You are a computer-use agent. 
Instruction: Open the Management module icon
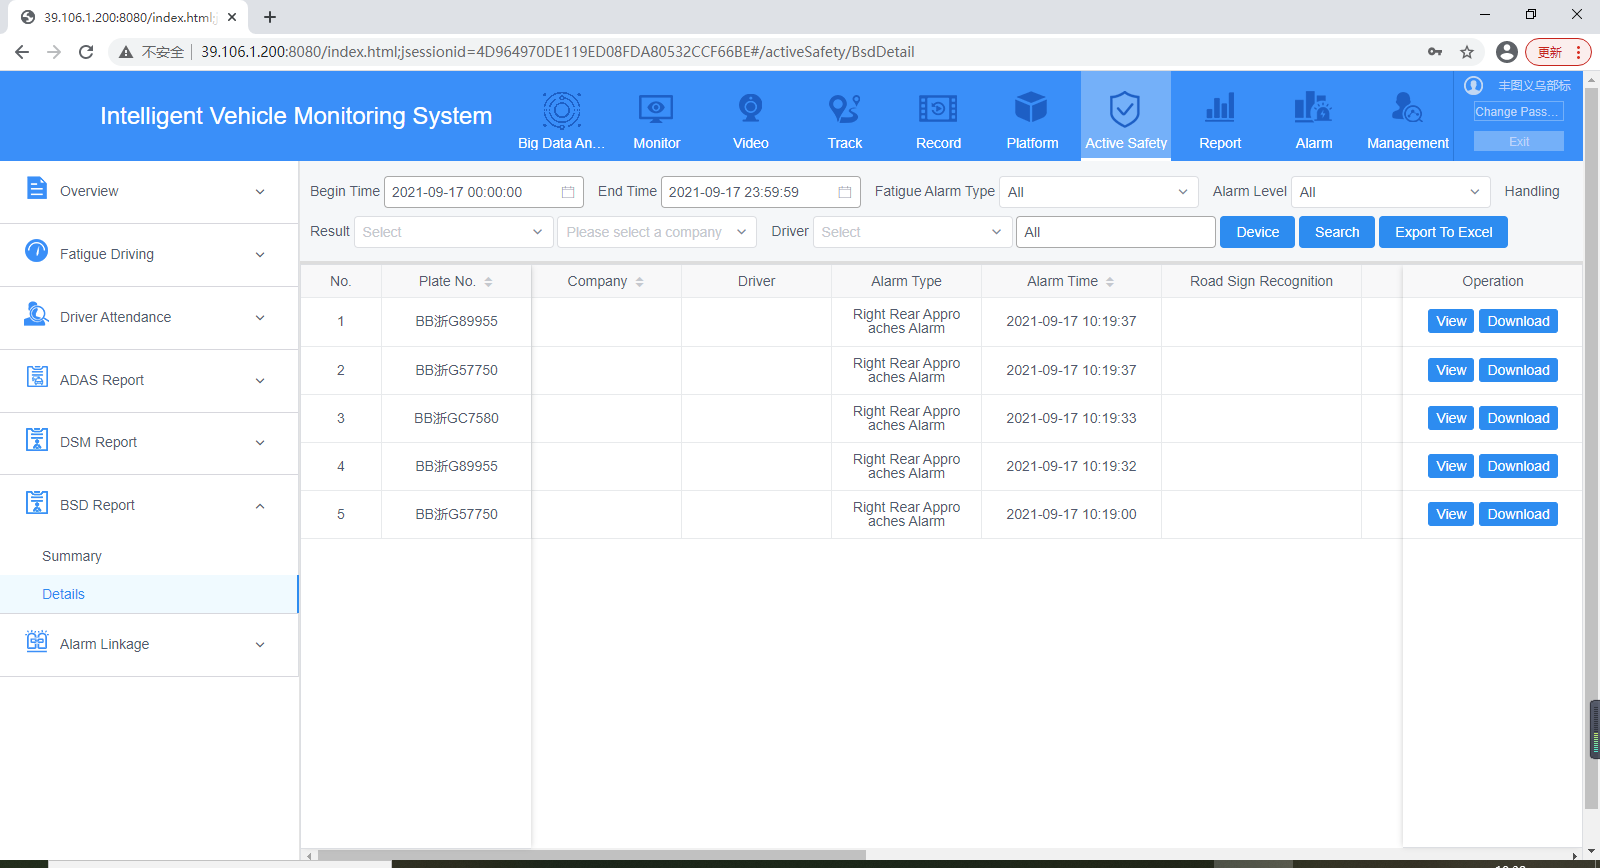pyautogui.click(x=1407, y=107)
